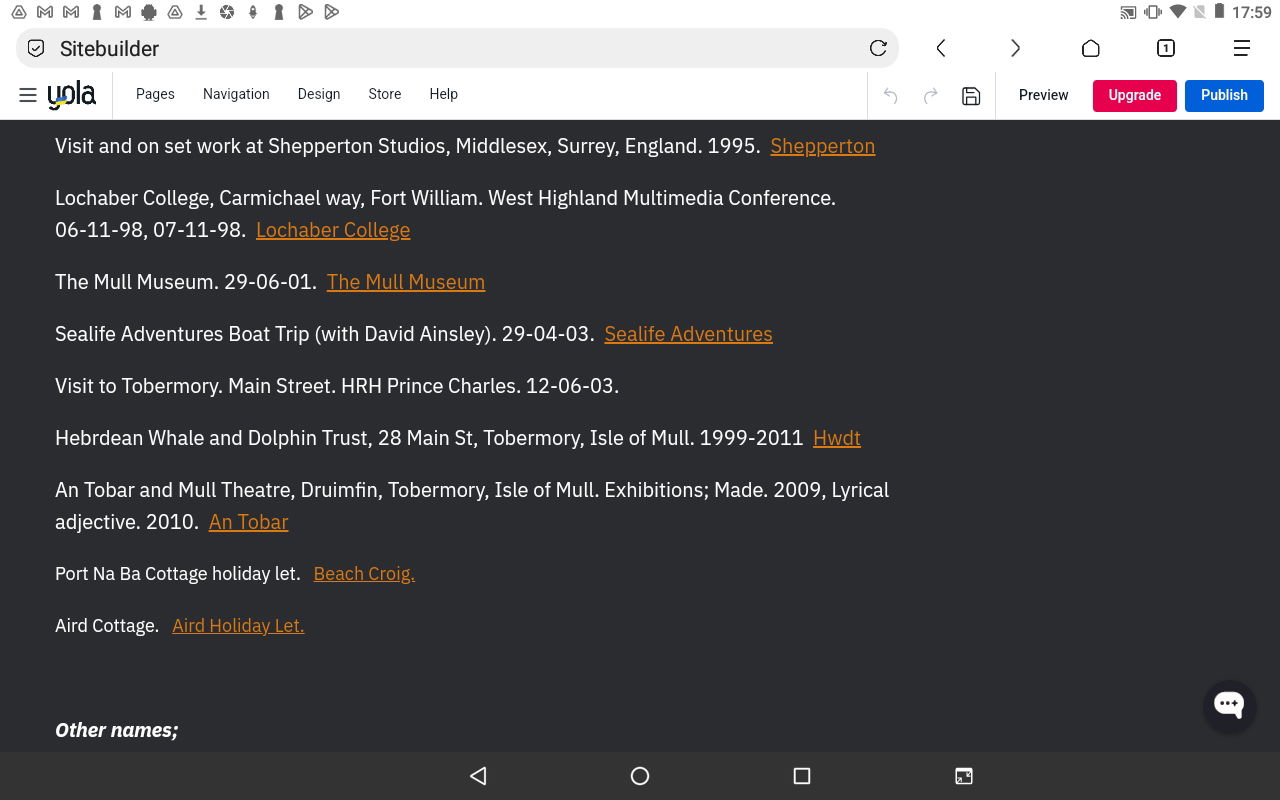Click the Yola logo
Image resolution: width=1280 pixels, height=800 pixels.
[72, 95]
